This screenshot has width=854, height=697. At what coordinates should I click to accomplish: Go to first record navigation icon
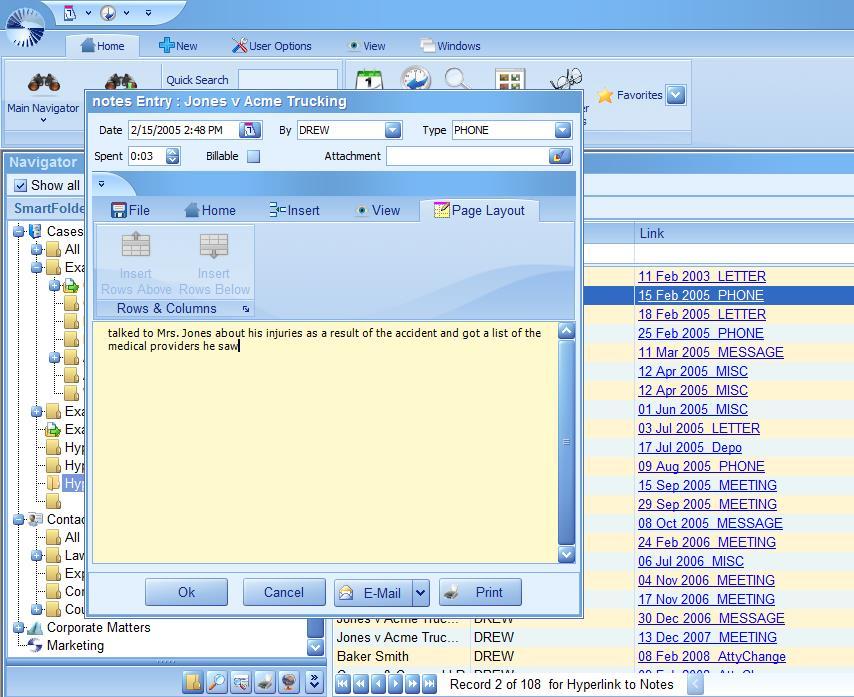343,683
